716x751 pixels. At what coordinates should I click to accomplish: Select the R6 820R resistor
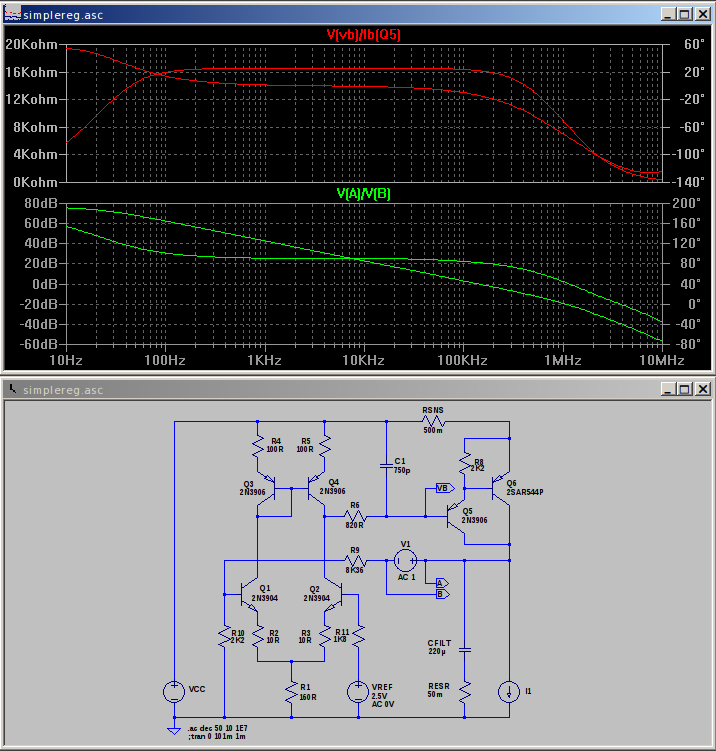coord(355,516)
